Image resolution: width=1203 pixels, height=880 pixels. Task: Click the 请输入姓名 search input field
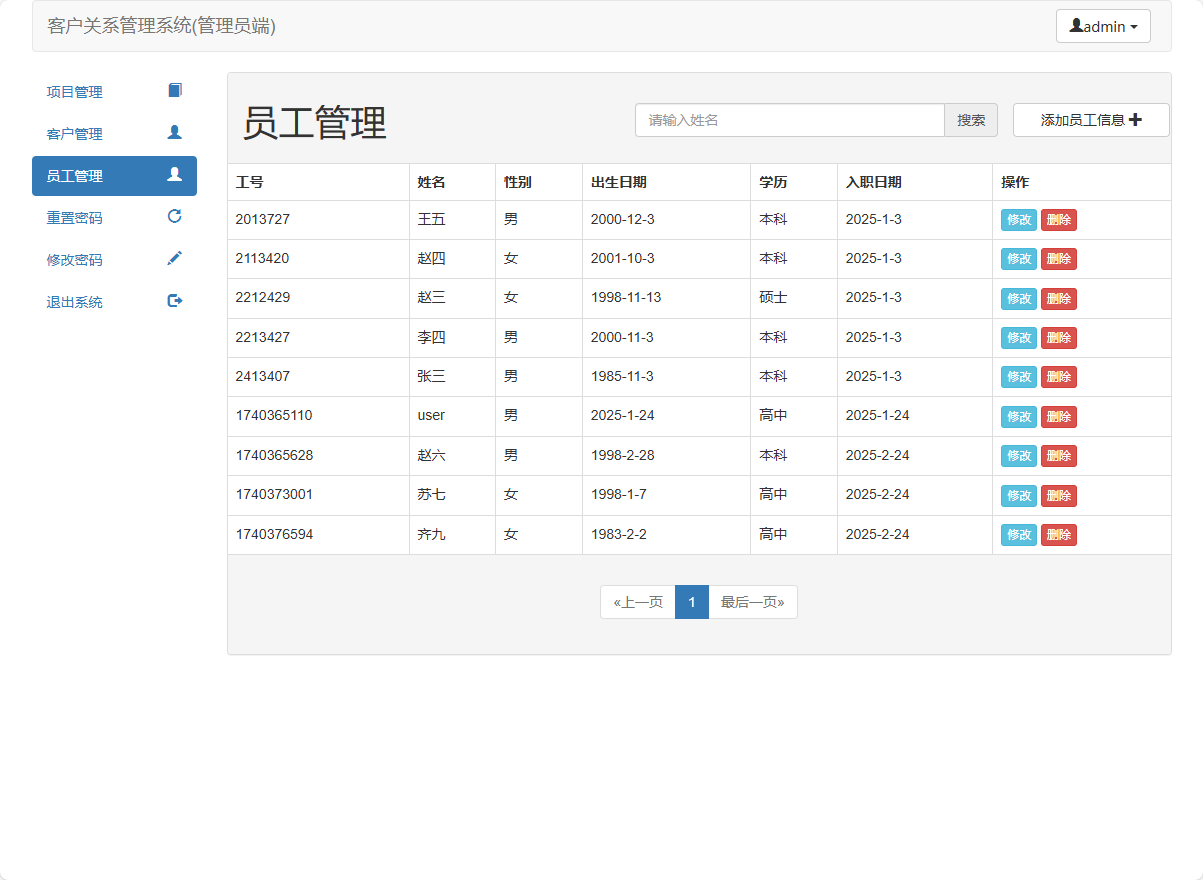point(790,119)
